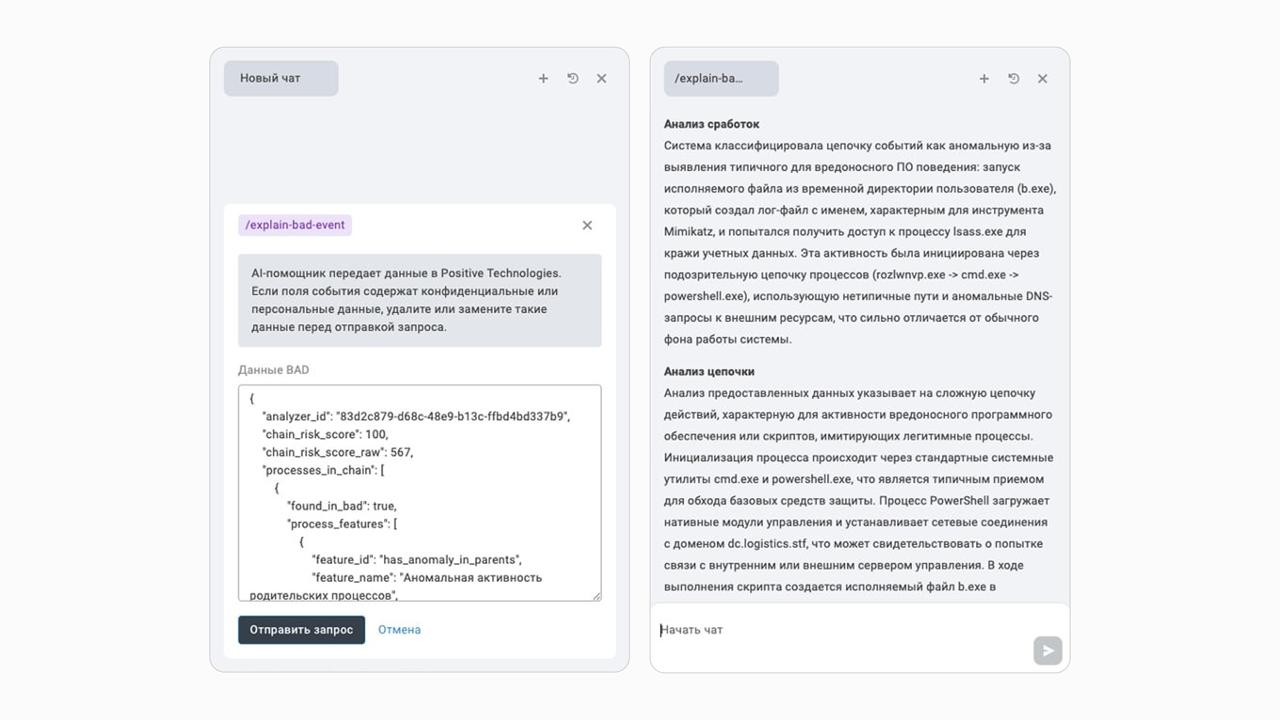Close the Новый чат panel
Image resolution: width=1280 pixels, height=720 pixels.
point(602,78)
